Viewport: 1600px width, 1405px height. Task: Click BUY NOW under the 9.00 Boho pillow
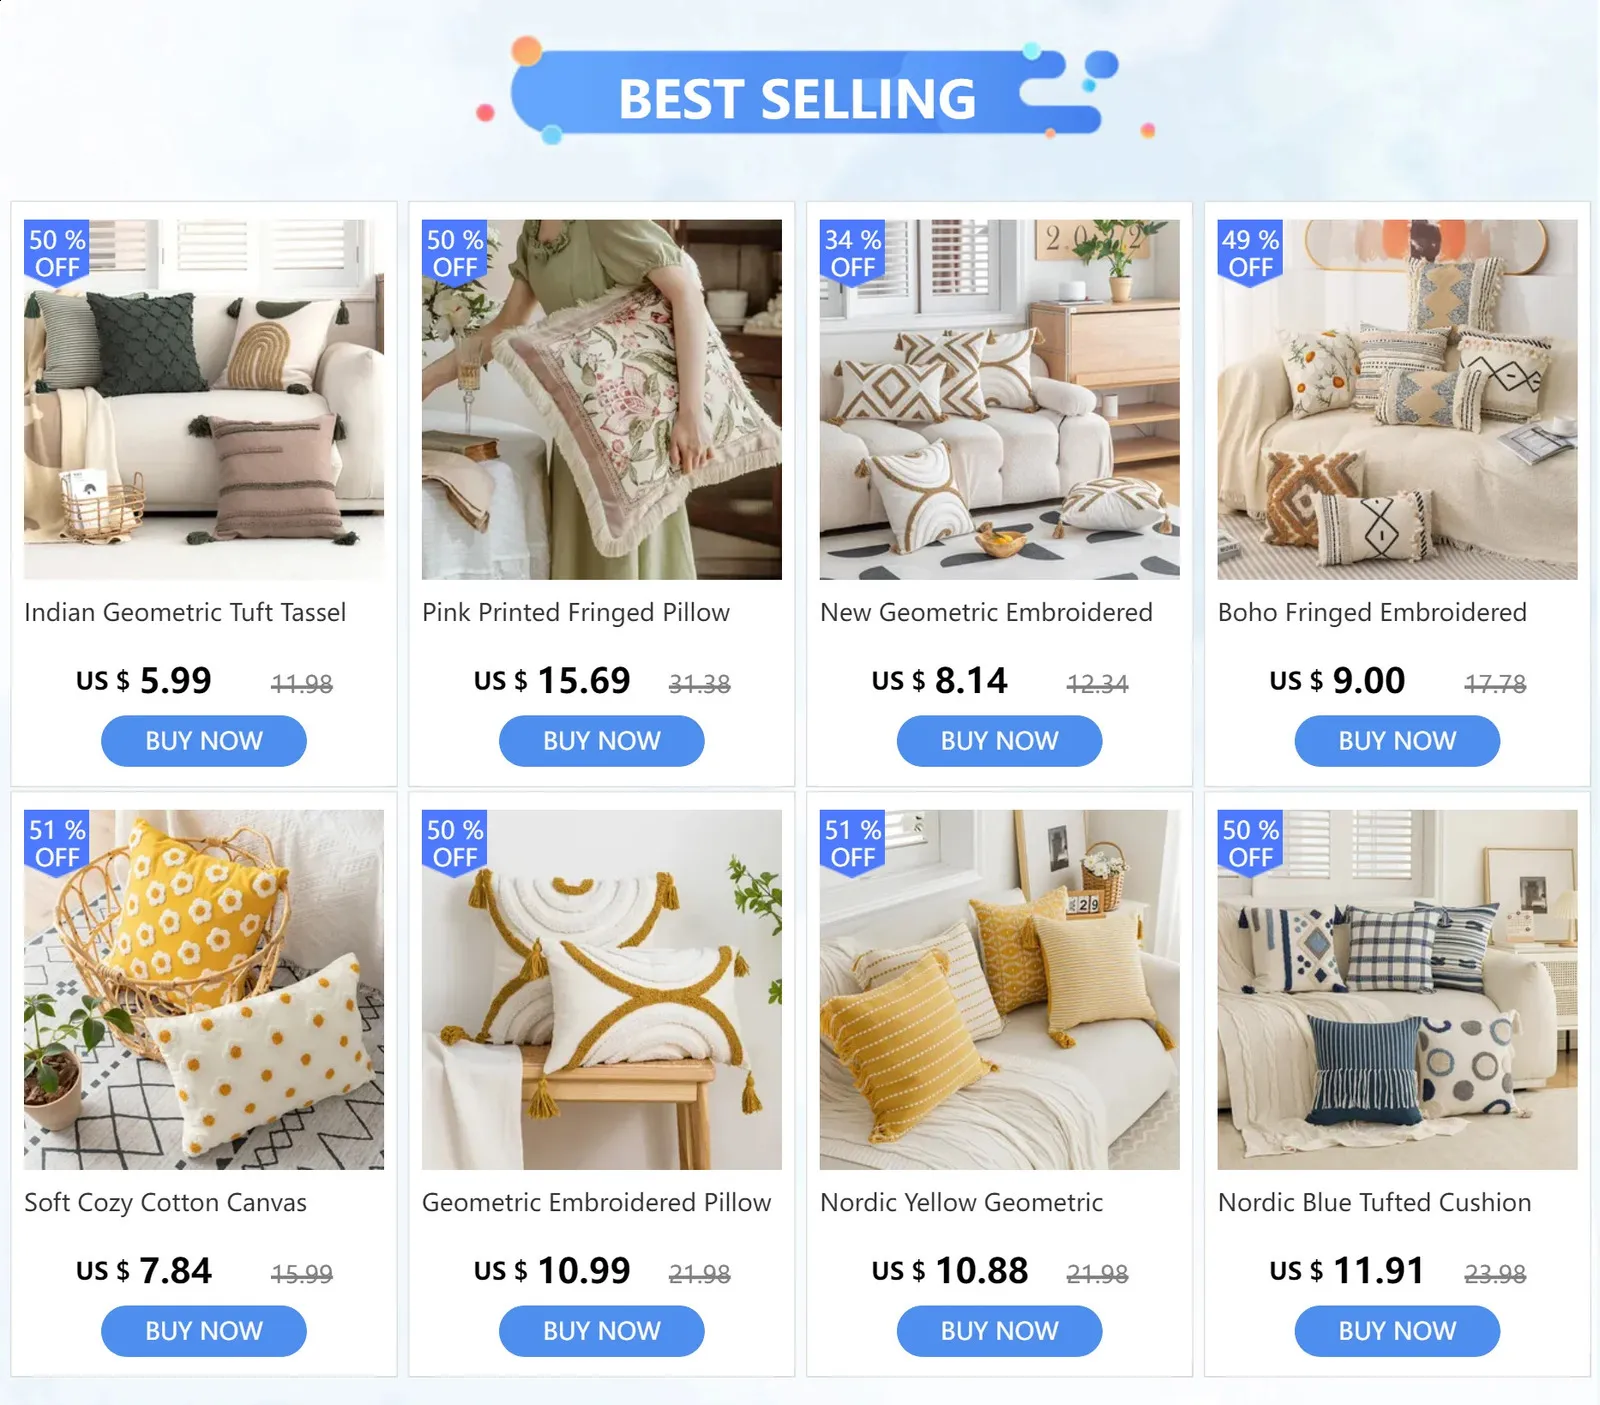(x=1398, y=741)
